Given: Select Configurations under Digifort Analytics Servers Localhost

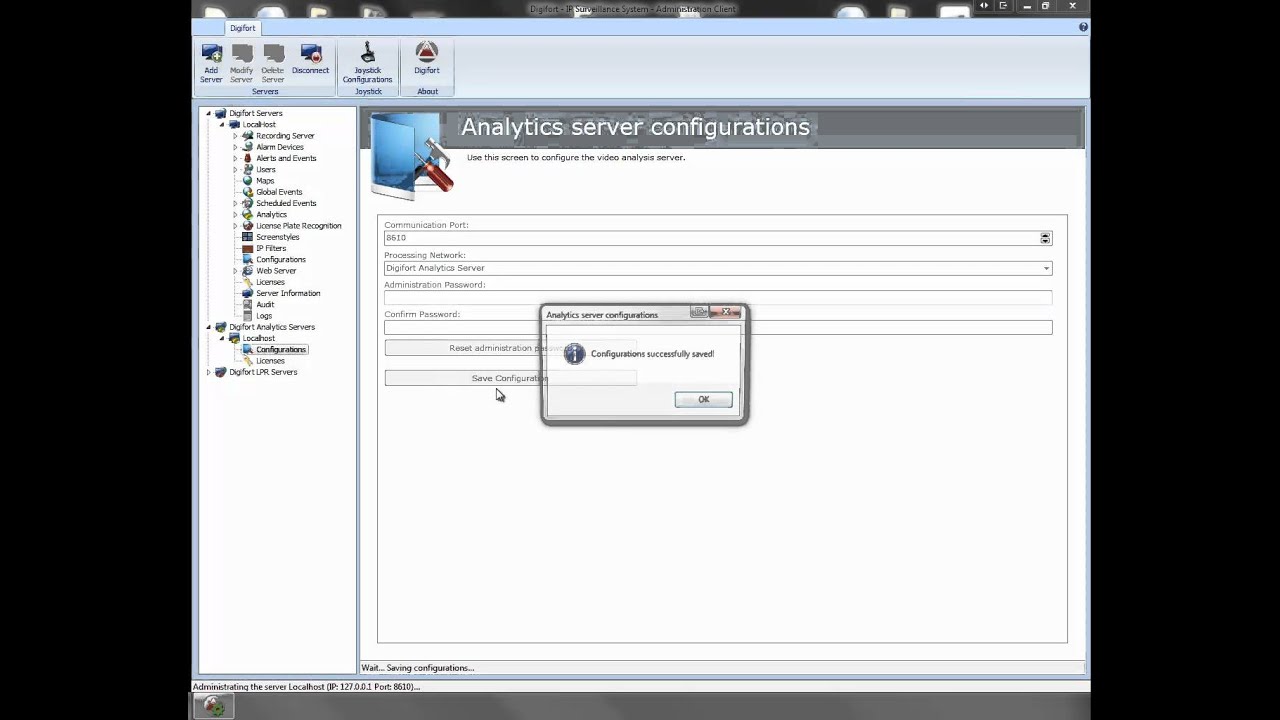Looking at the screenshot, I should pos(281,350).
